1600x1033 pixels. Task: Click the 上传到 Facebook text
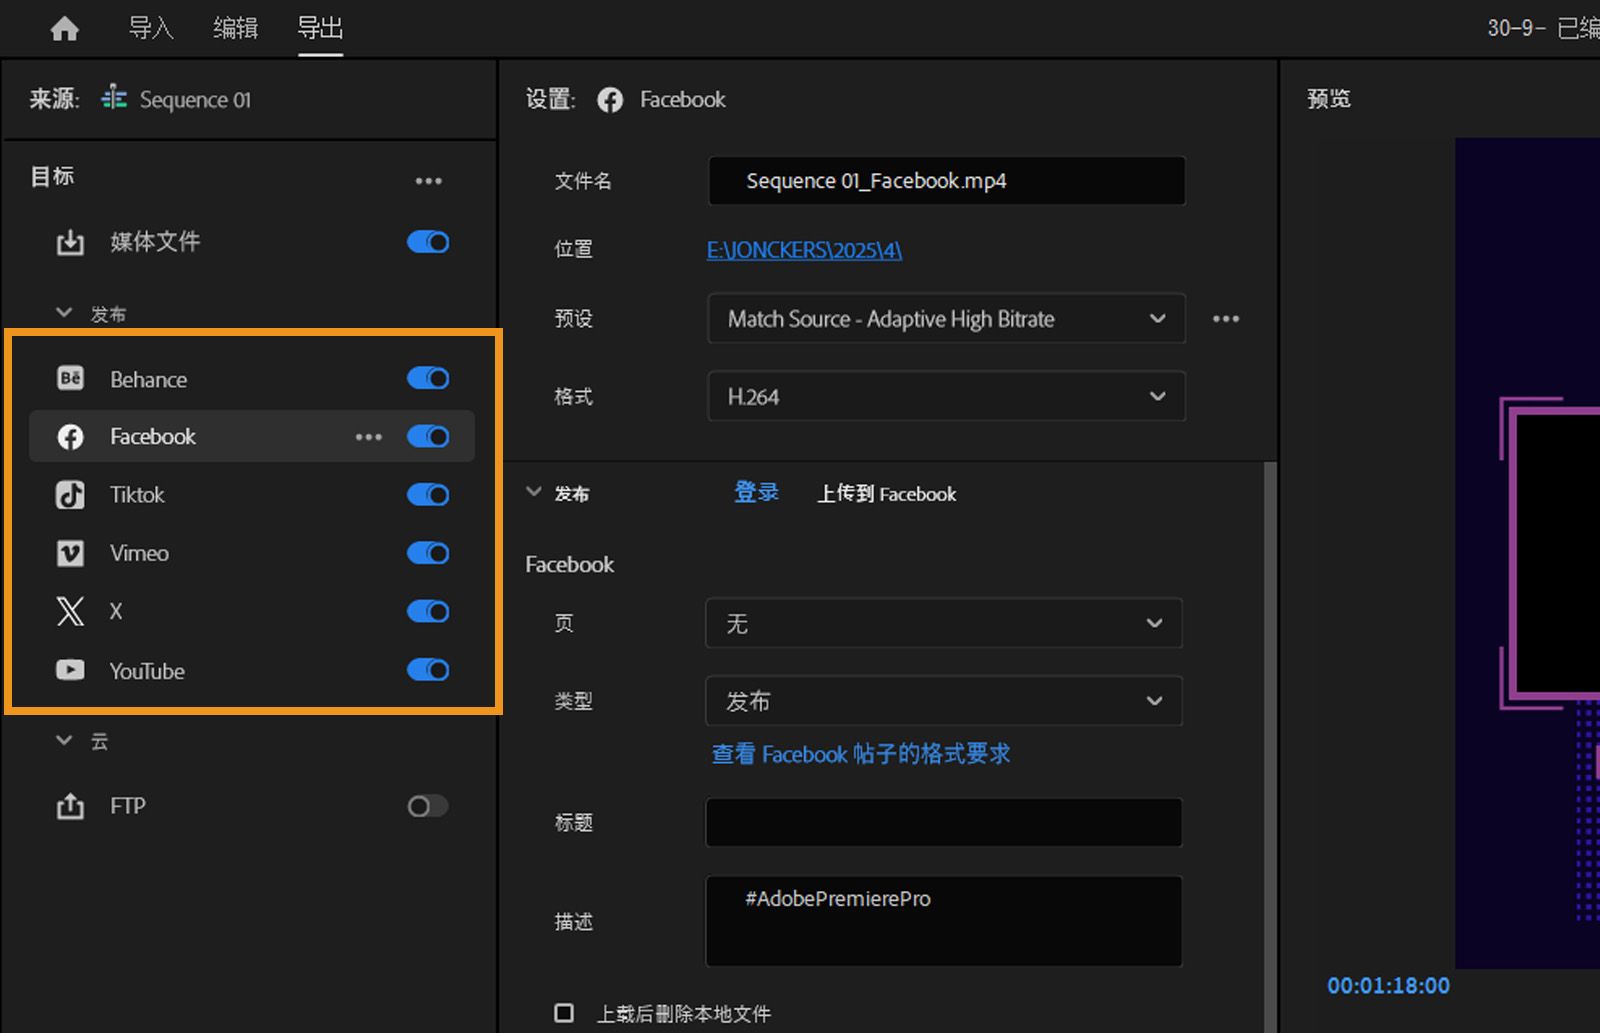[887, 494]
